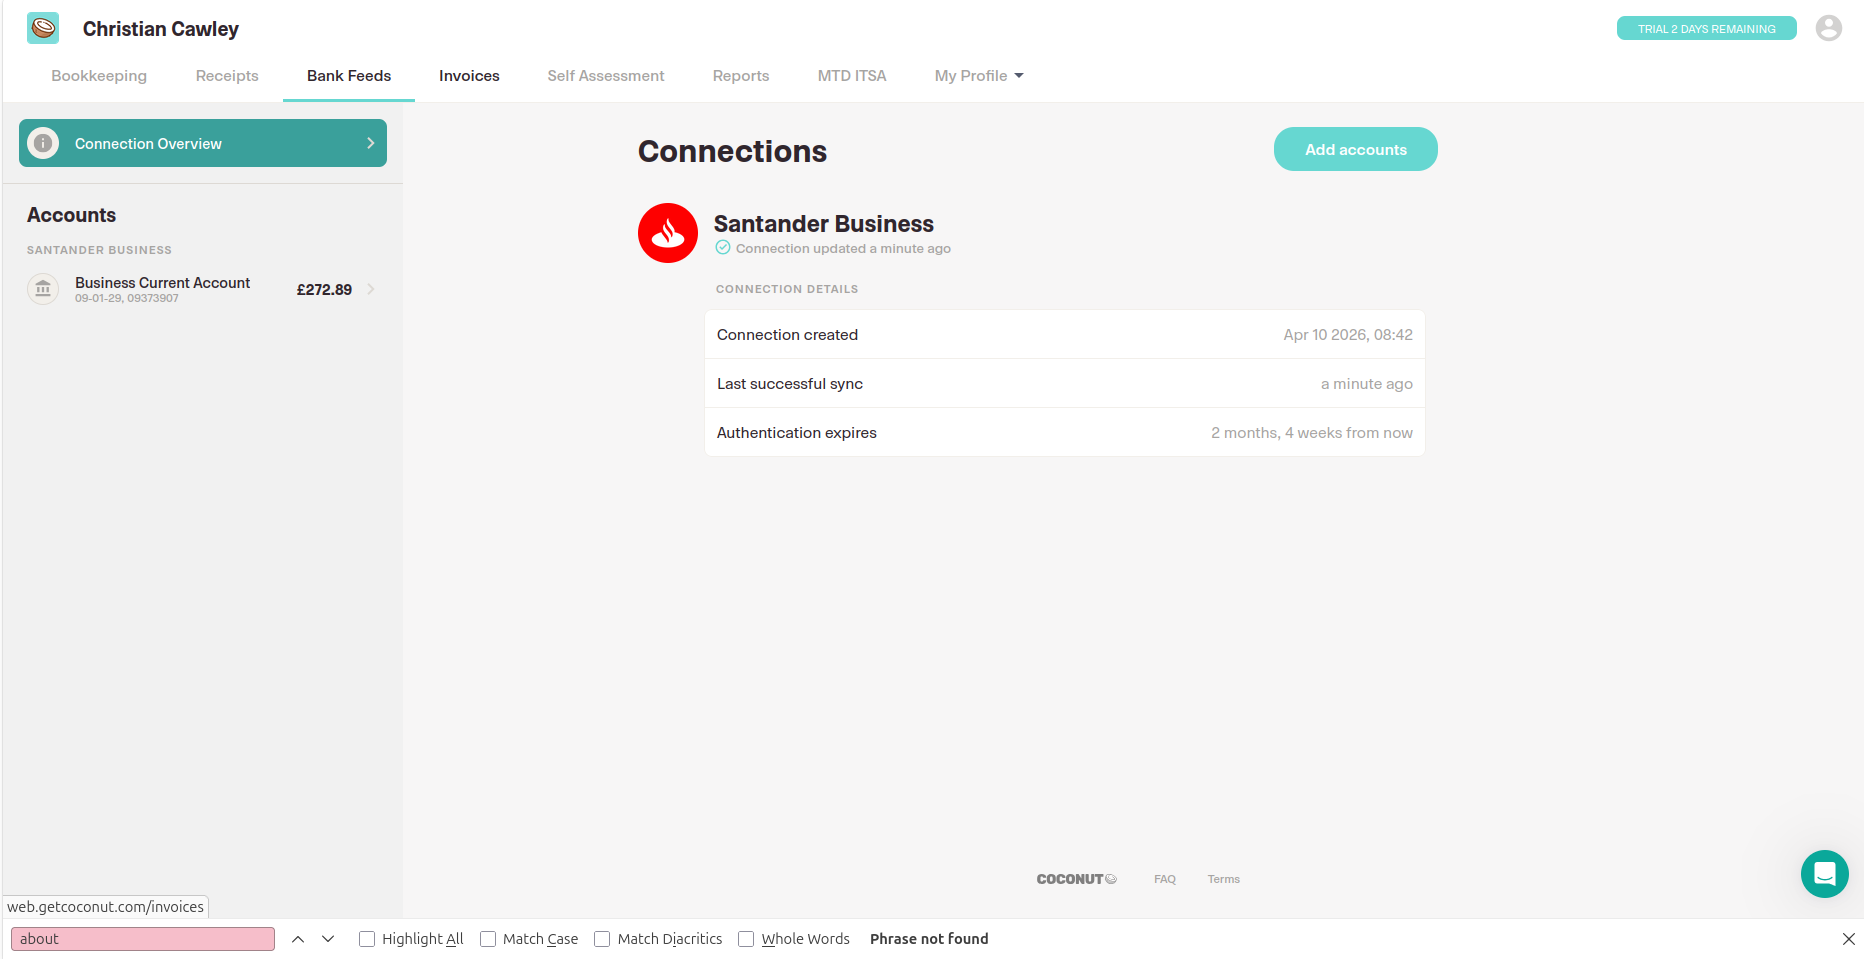The image size is (1864, 959).
Task: Open the My Profile dropdown
Action: [978, 75]
